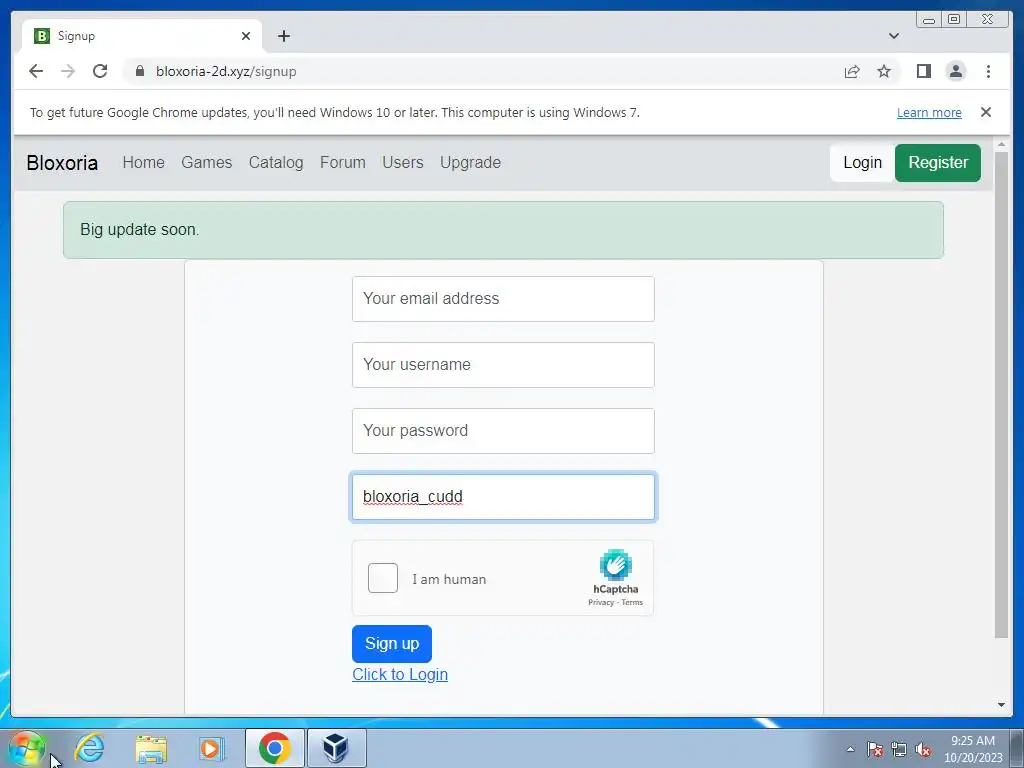Open the taskbar clock and date
This screenshot has width=1024, height=768.
[973, 749]
